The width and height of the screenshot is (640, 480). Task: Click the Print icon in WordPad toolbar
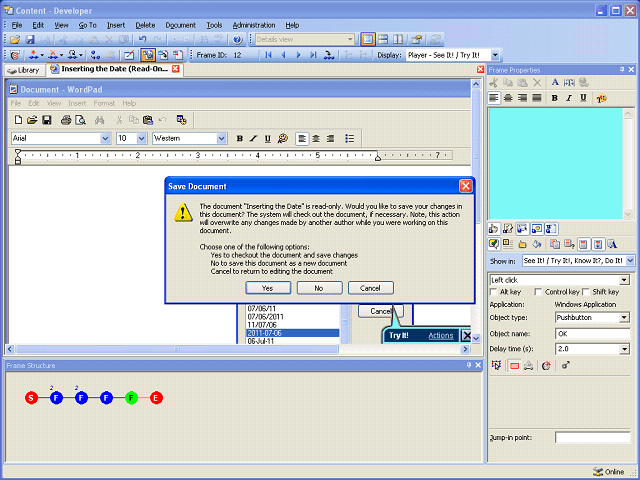66,120
